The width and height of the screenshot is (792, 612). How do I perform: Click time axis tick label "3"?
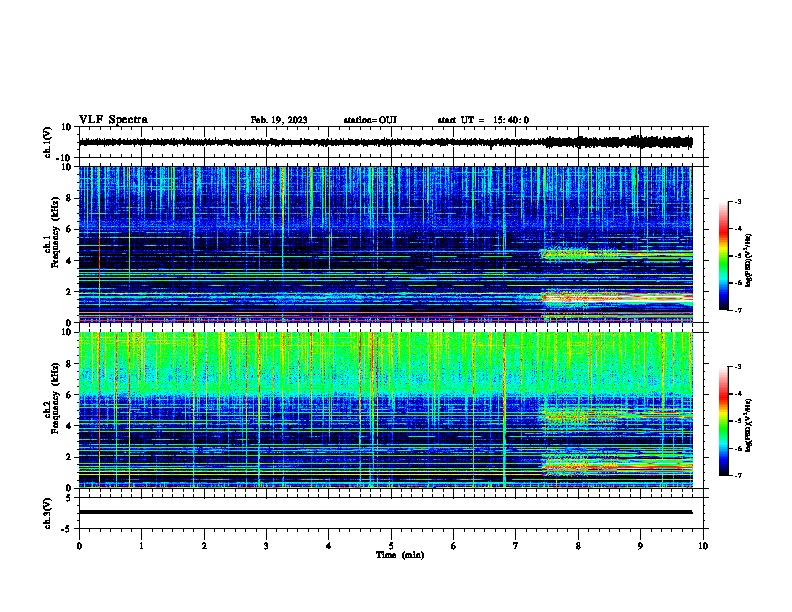(x=266, y=546)
